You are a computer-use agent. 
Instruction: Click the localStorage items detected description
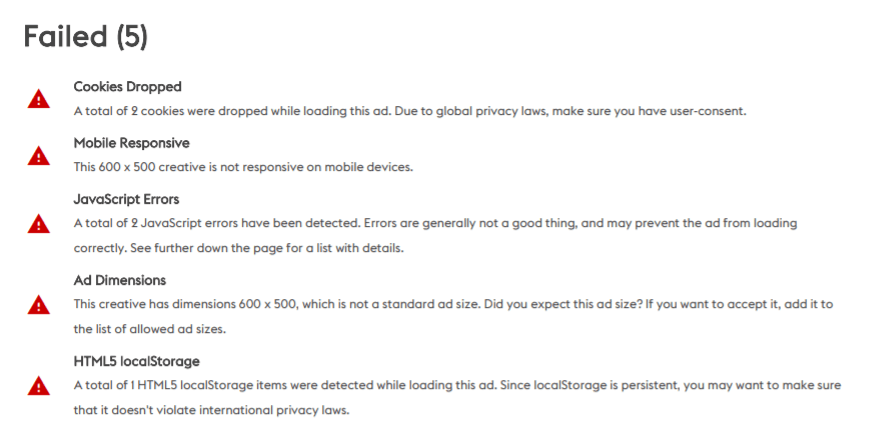(285, 385)
